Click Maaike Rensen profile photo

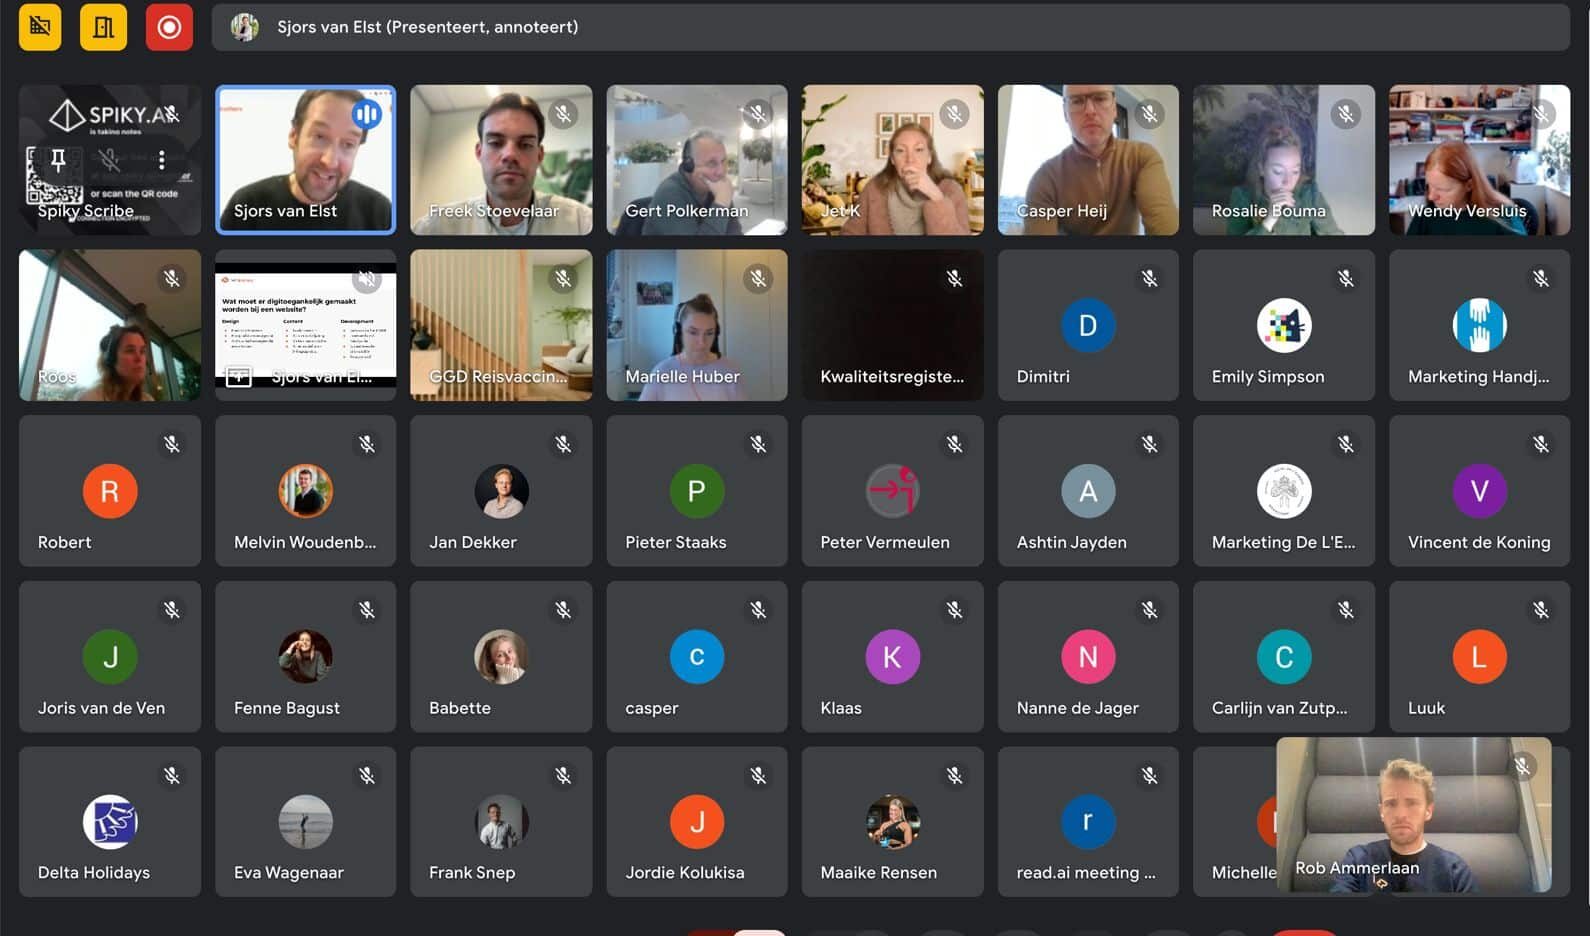(x=892, y=821)
